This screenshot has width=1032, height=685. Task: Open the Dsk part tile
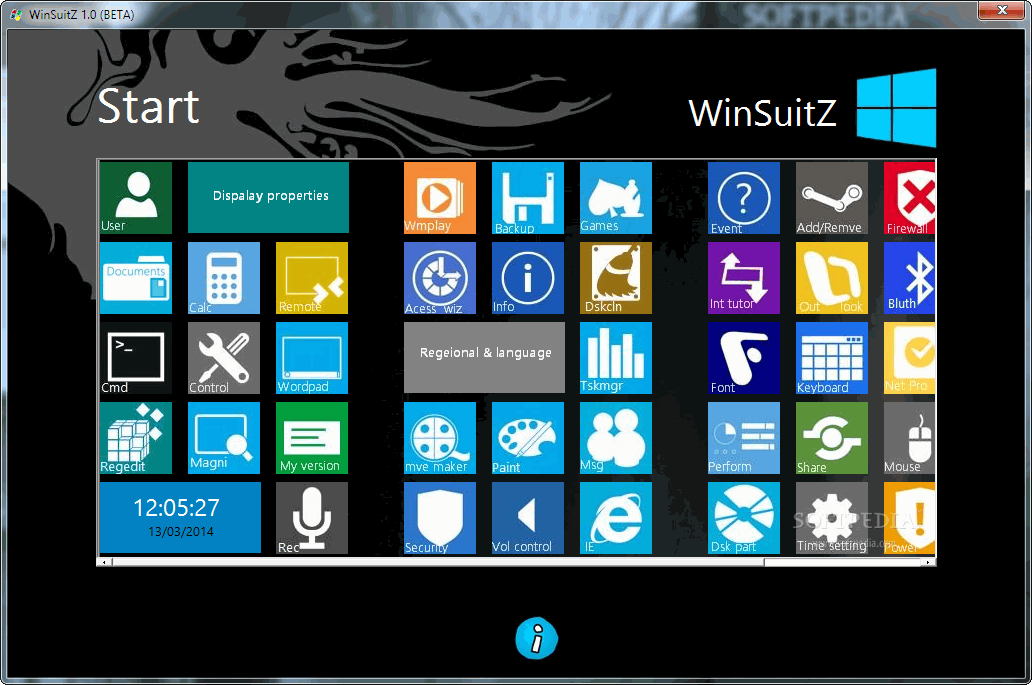point(744,518)
